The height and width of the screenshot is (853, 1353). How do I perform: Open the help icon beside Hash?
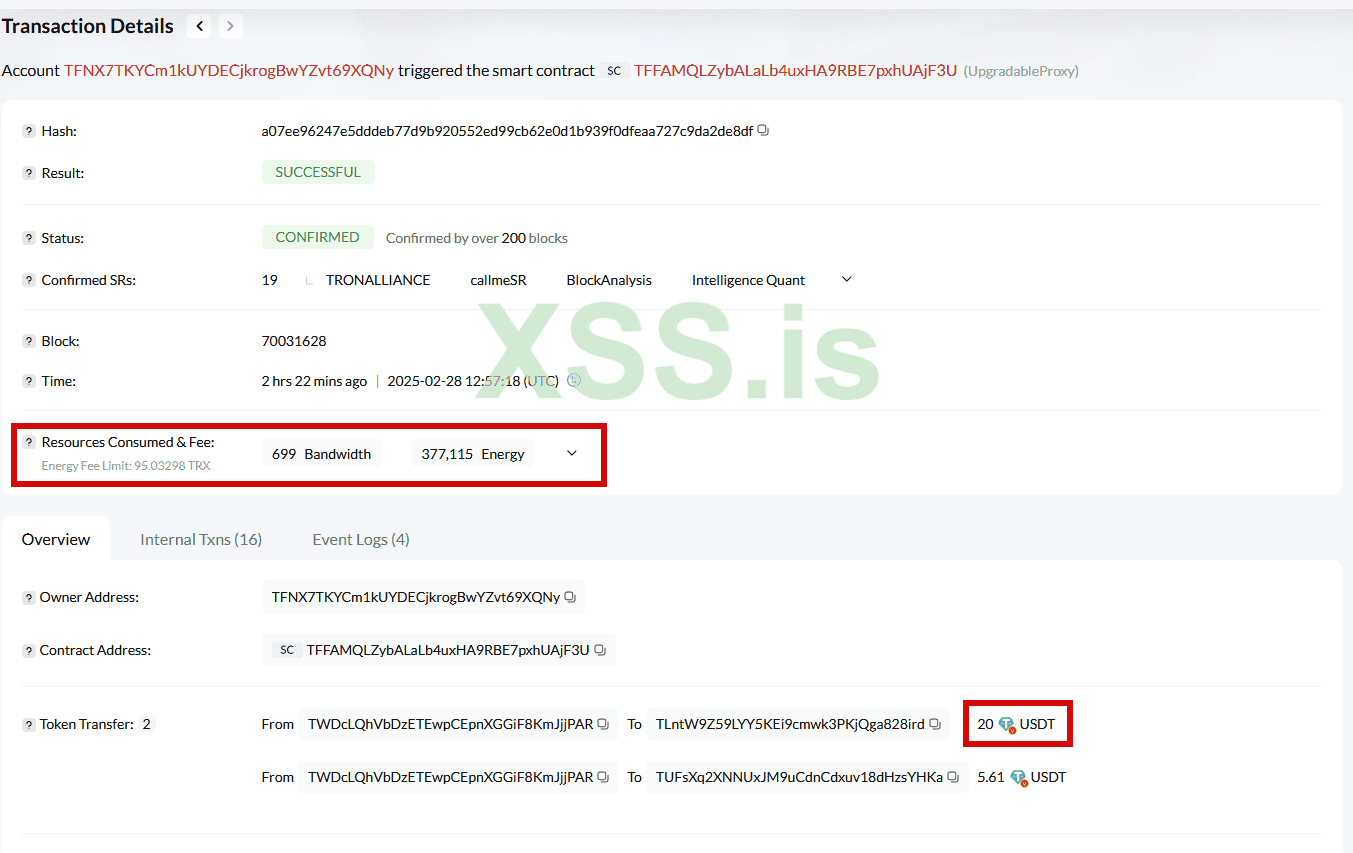click(29, 131)
